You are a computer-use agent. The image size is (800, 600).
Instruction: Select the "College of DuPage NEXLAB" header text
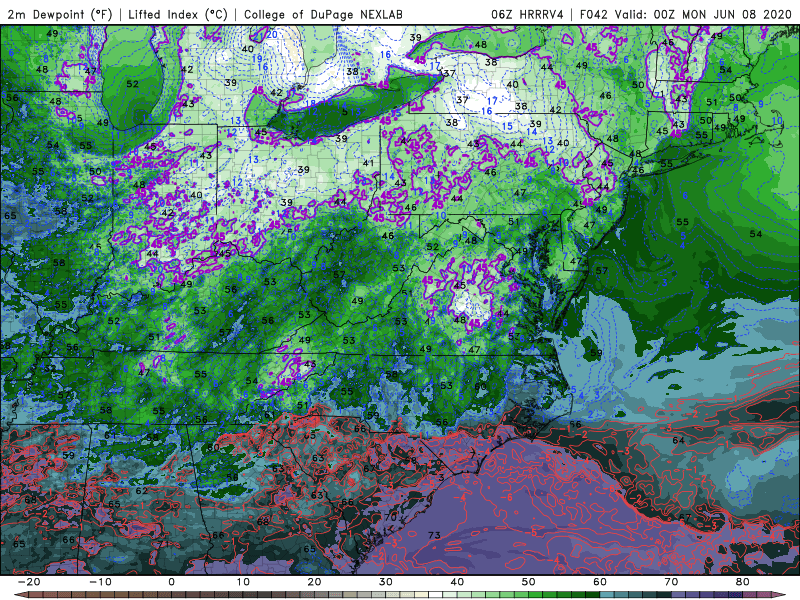pyautogui.click(x=323, y=14)
